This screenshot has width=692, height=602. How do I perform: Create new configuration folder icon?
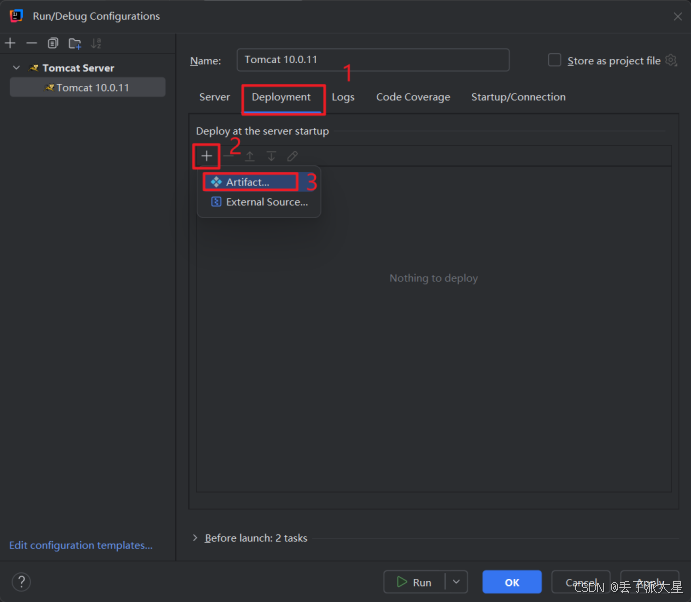tap(75, 43)
